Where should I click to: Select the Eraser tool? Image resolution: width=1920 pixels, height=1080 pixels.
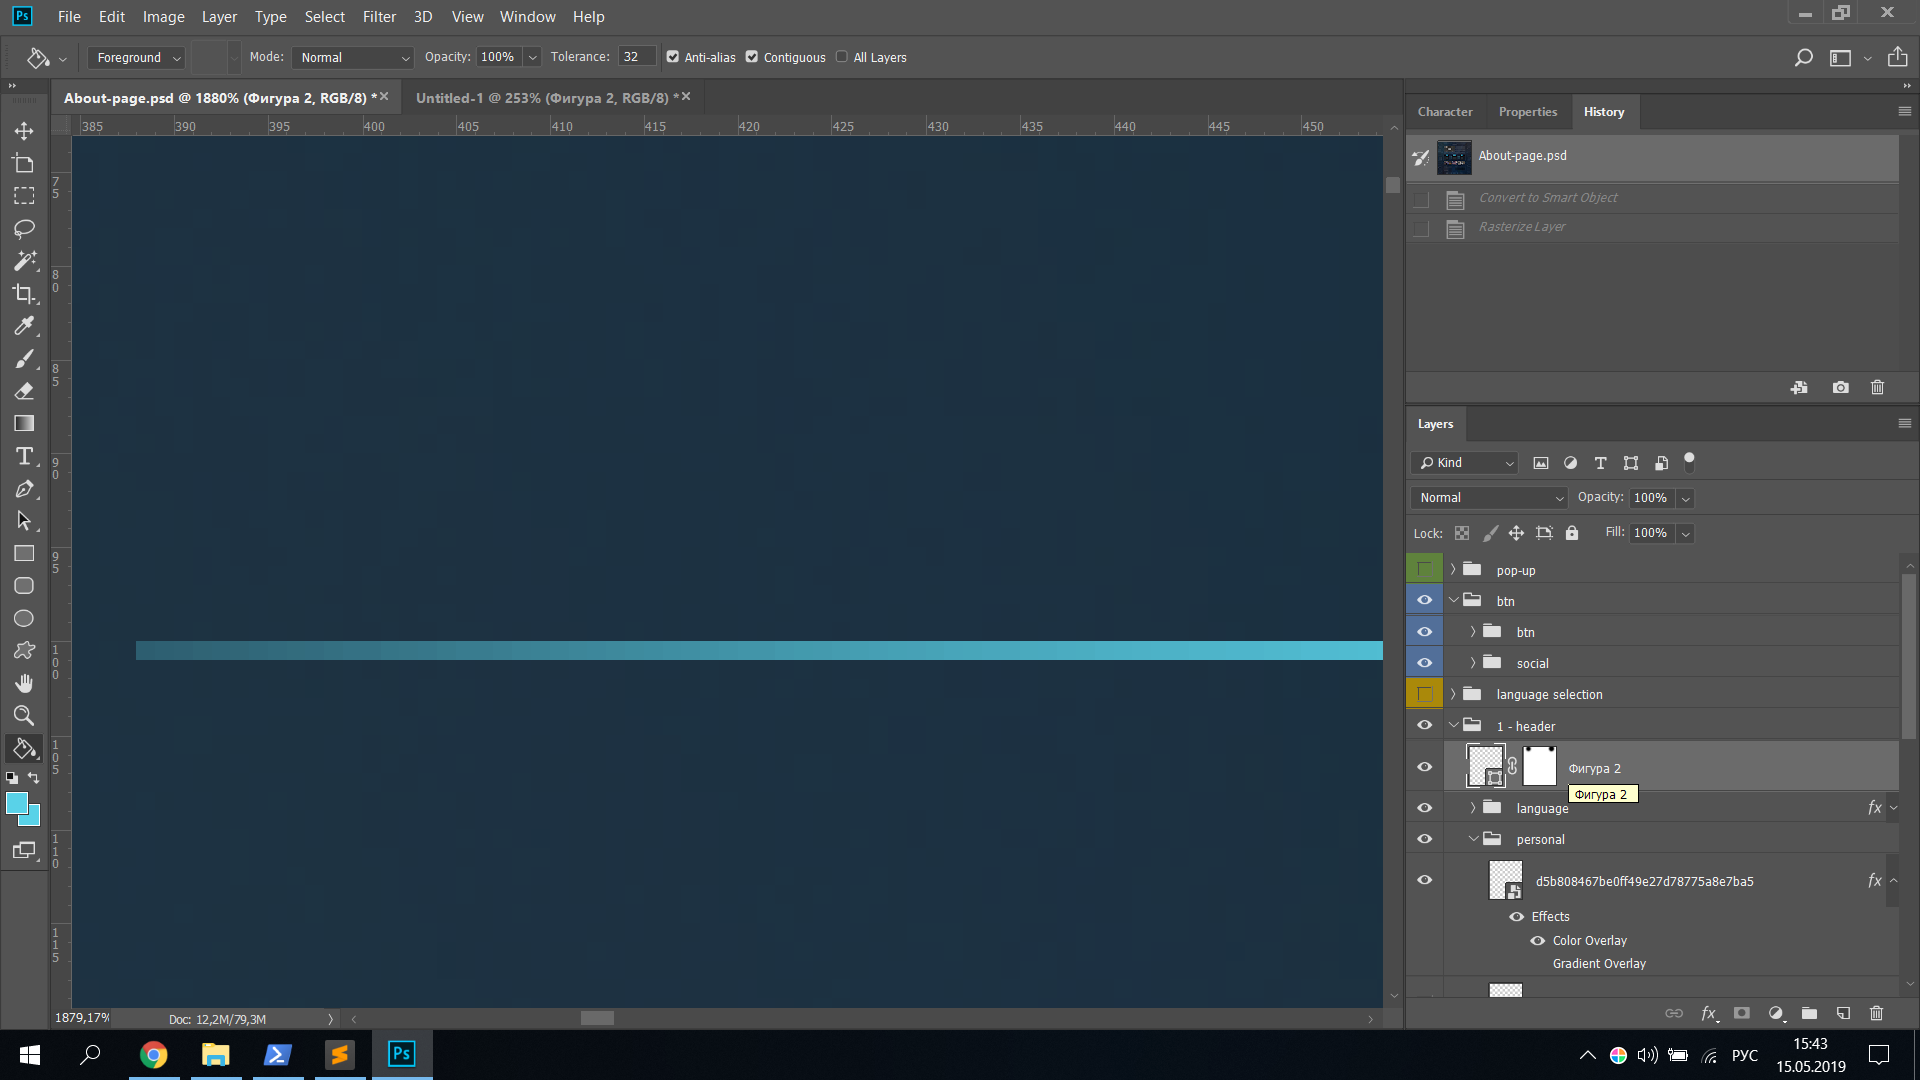[x=24, y=391]
